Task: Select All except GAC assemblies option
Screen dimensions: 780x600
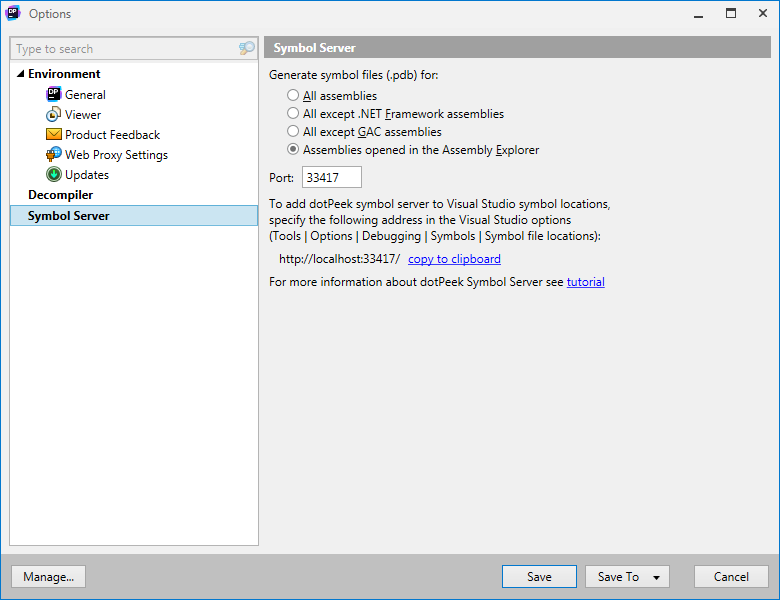Action: tap(293, 131)
